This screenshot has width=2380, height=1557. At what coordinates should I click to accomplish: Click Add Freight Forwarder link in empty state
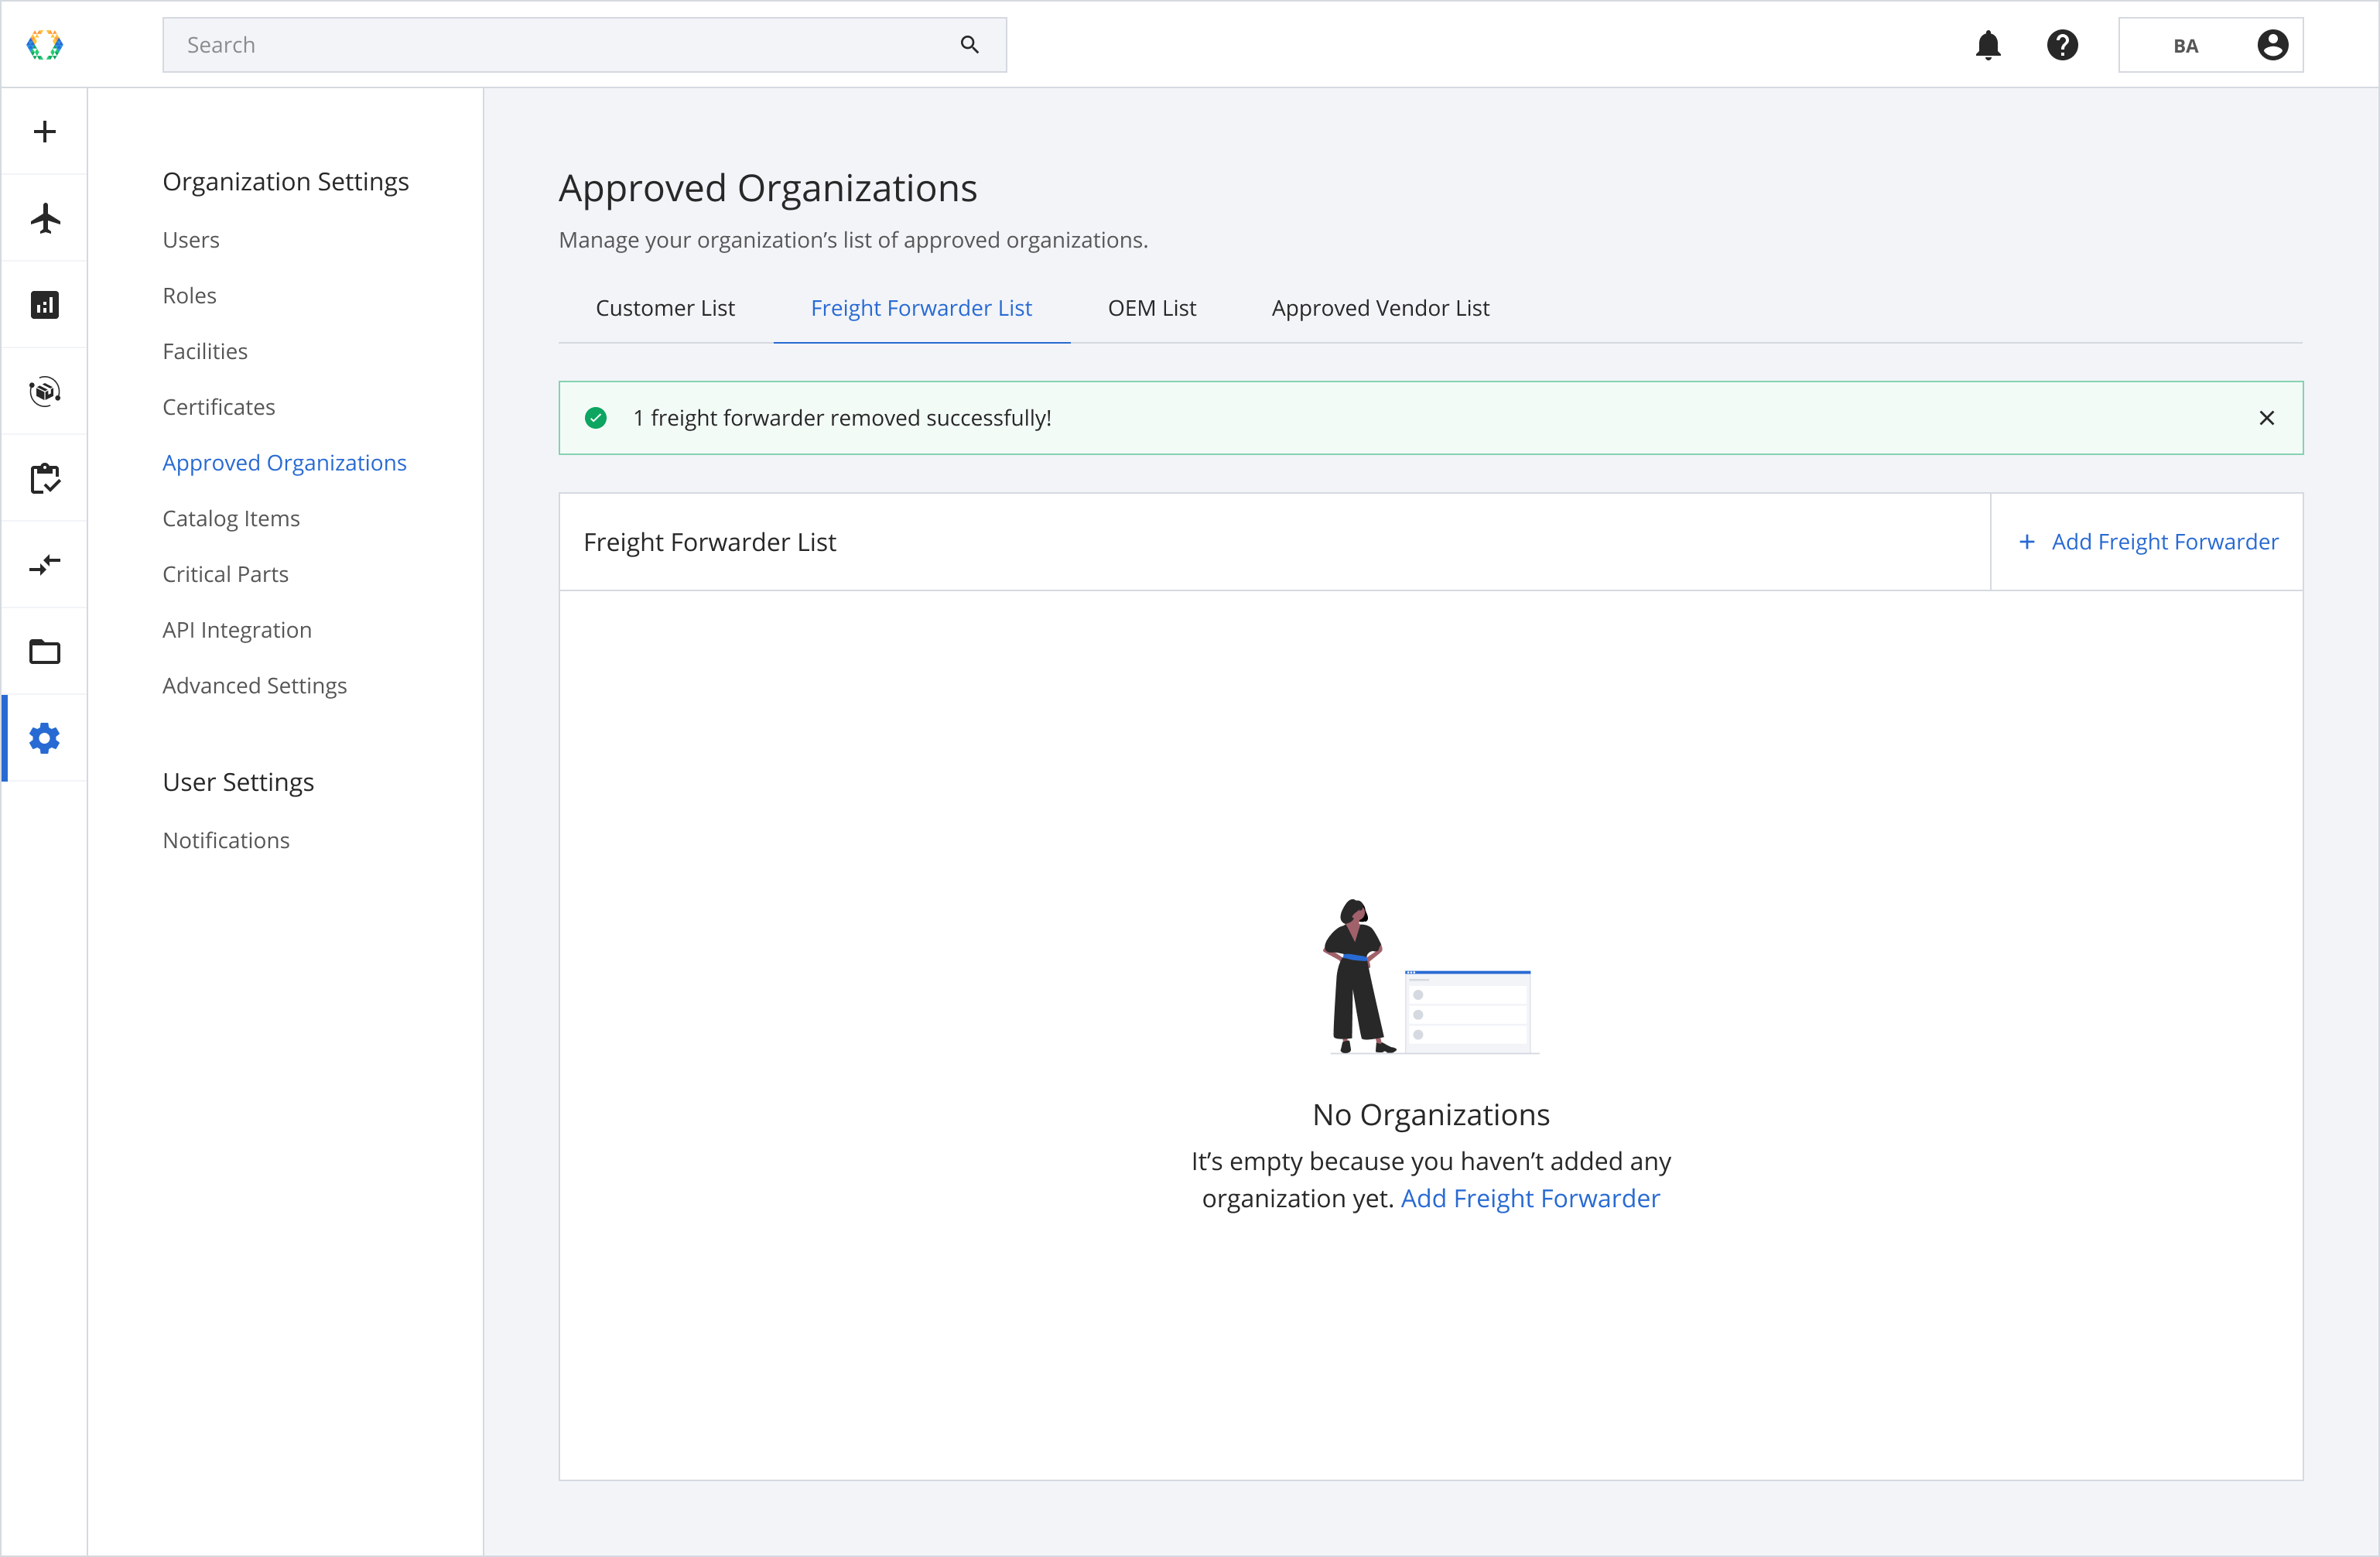tap(1529, 1198)
